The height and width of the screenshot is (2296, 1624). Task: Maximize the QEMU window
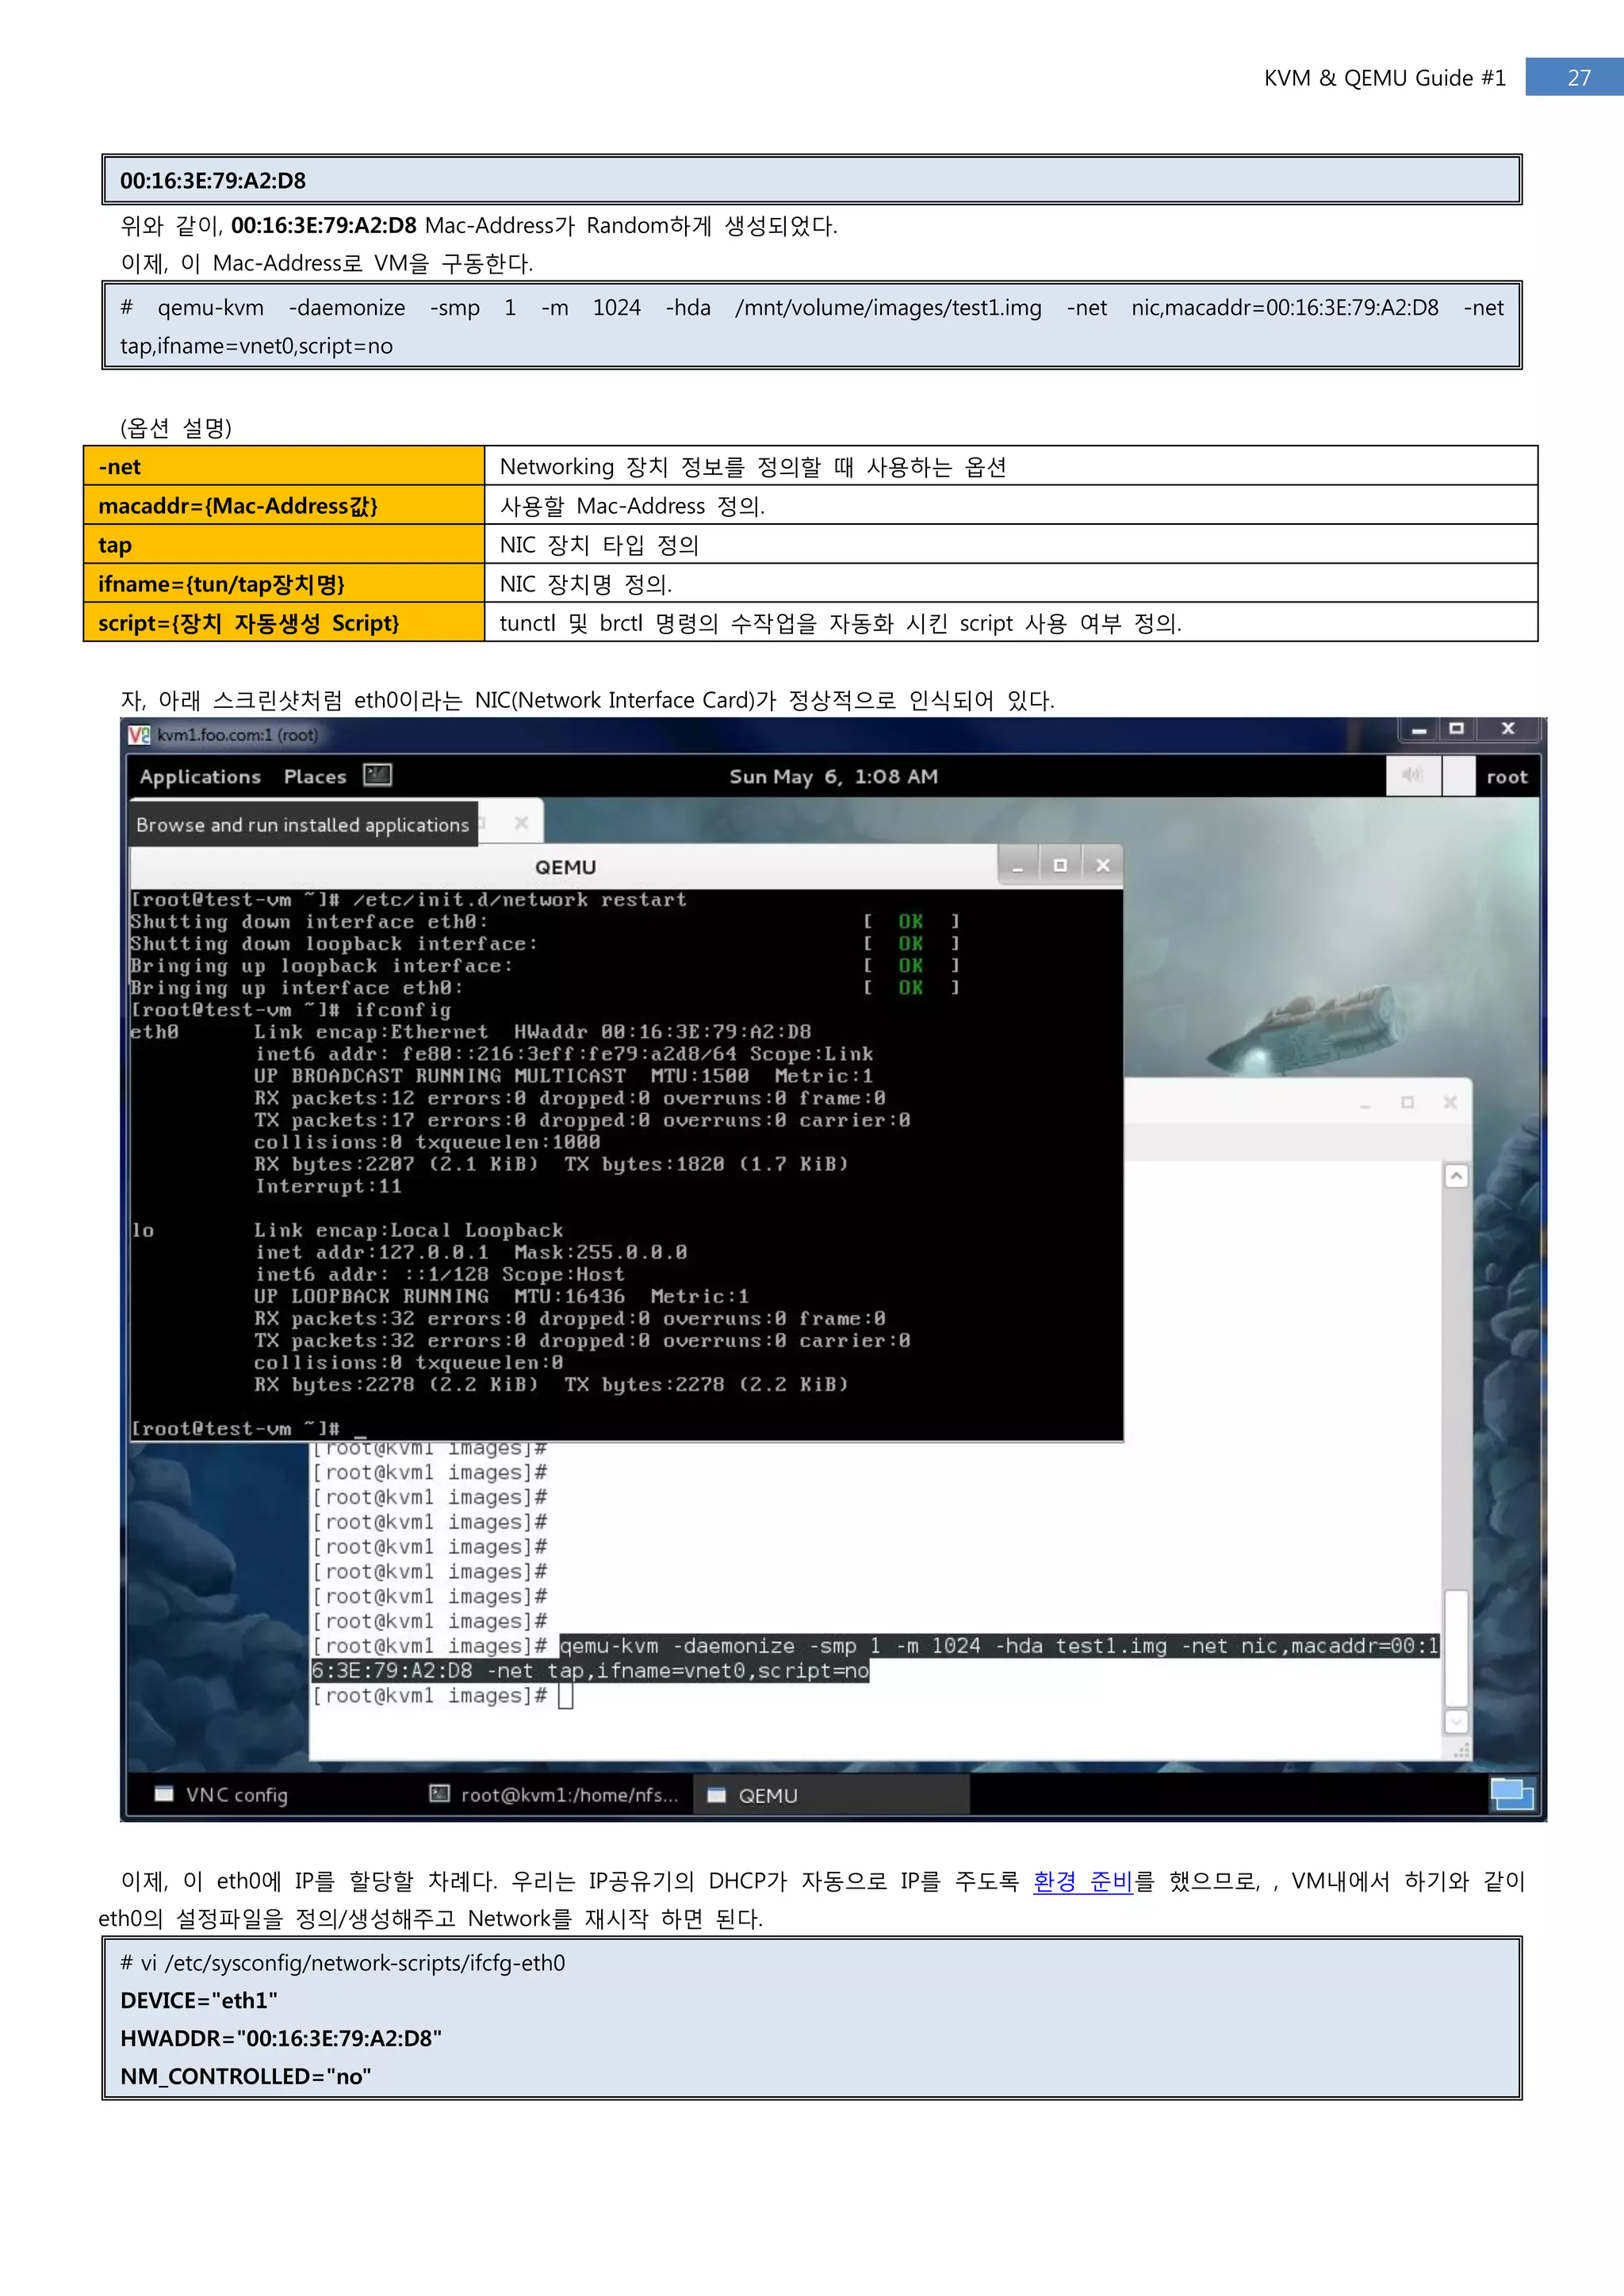tap(1060, 866)
